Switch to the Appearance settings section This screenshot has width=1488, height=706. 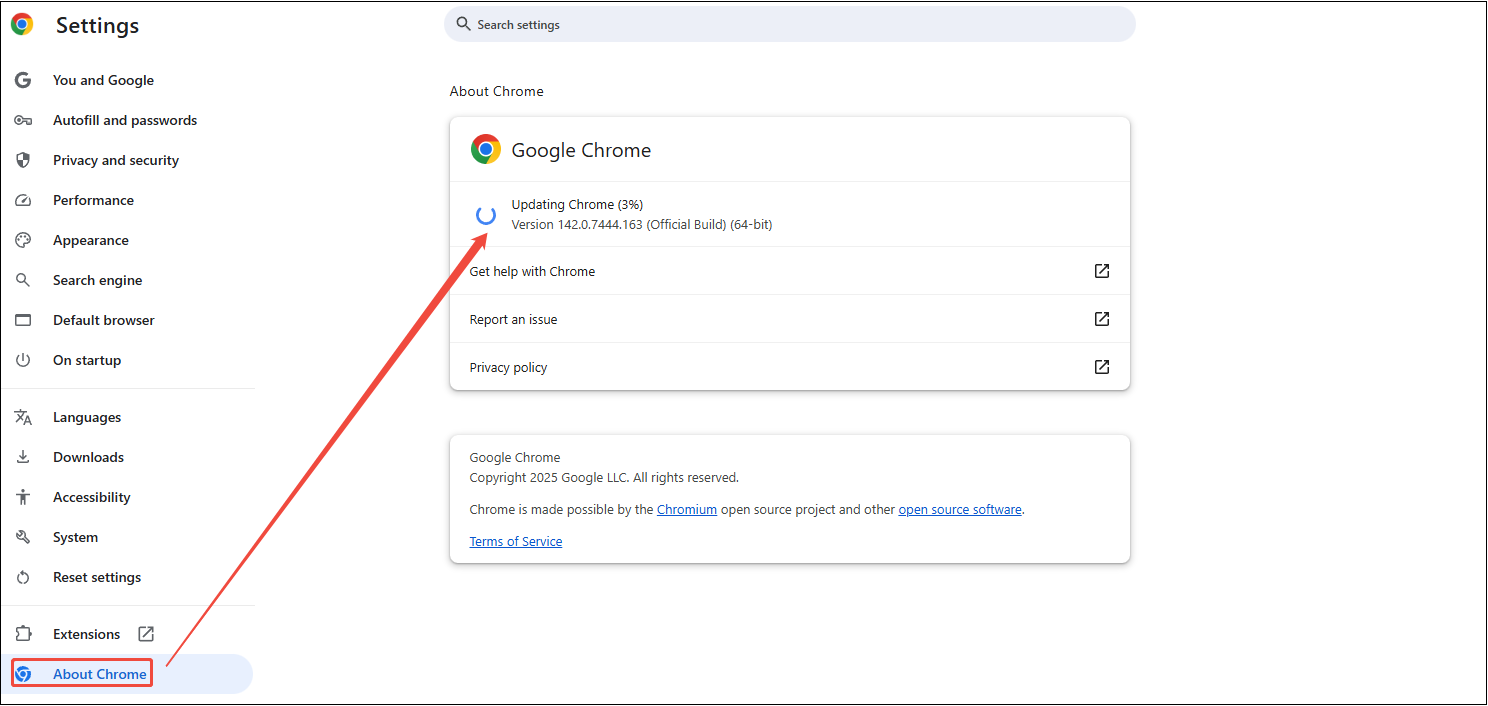pyautogui.click(x=91, y=240)
